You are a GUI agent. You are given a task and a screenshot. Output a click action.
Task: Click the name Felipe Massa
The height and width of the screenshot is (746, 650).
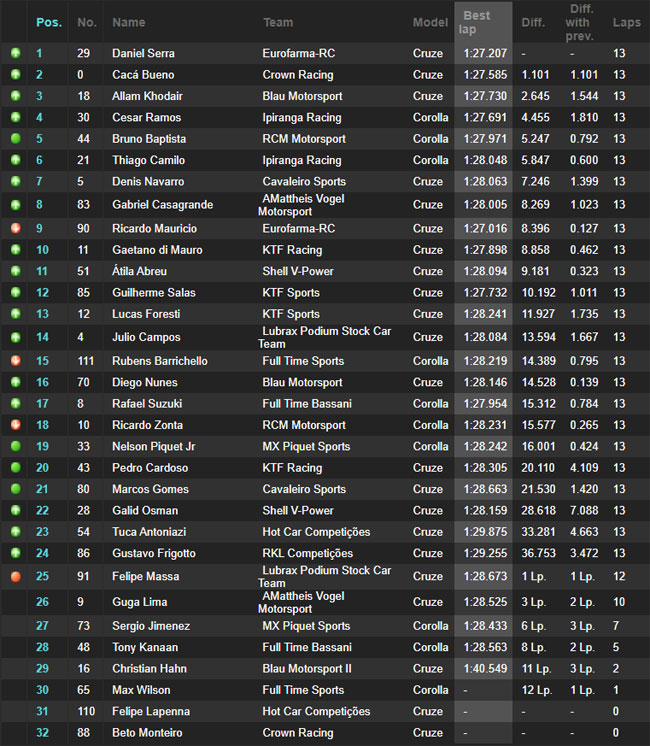point(146,576)
